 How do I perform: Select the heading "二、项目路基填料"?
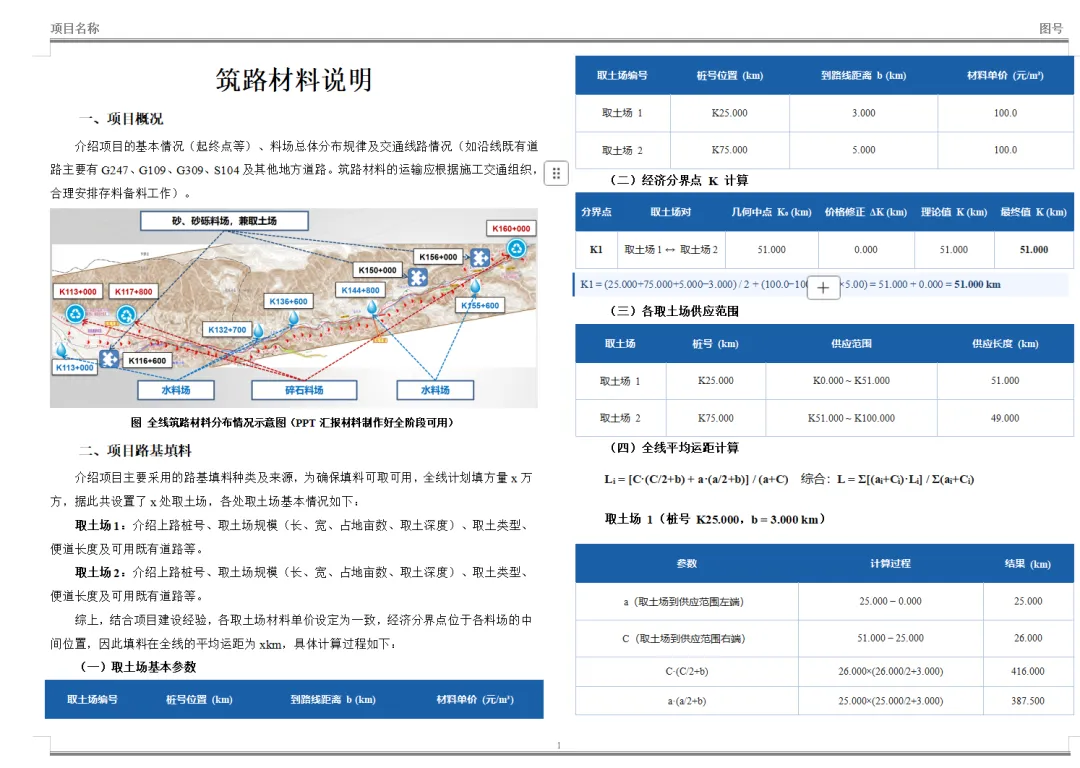135,450
